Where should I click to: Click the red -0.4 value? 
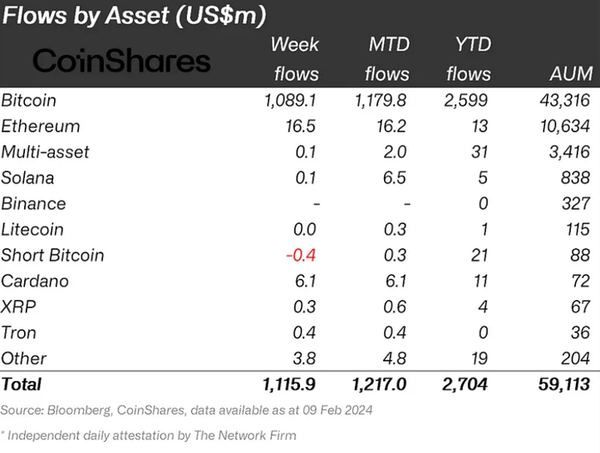pos(302,255)
